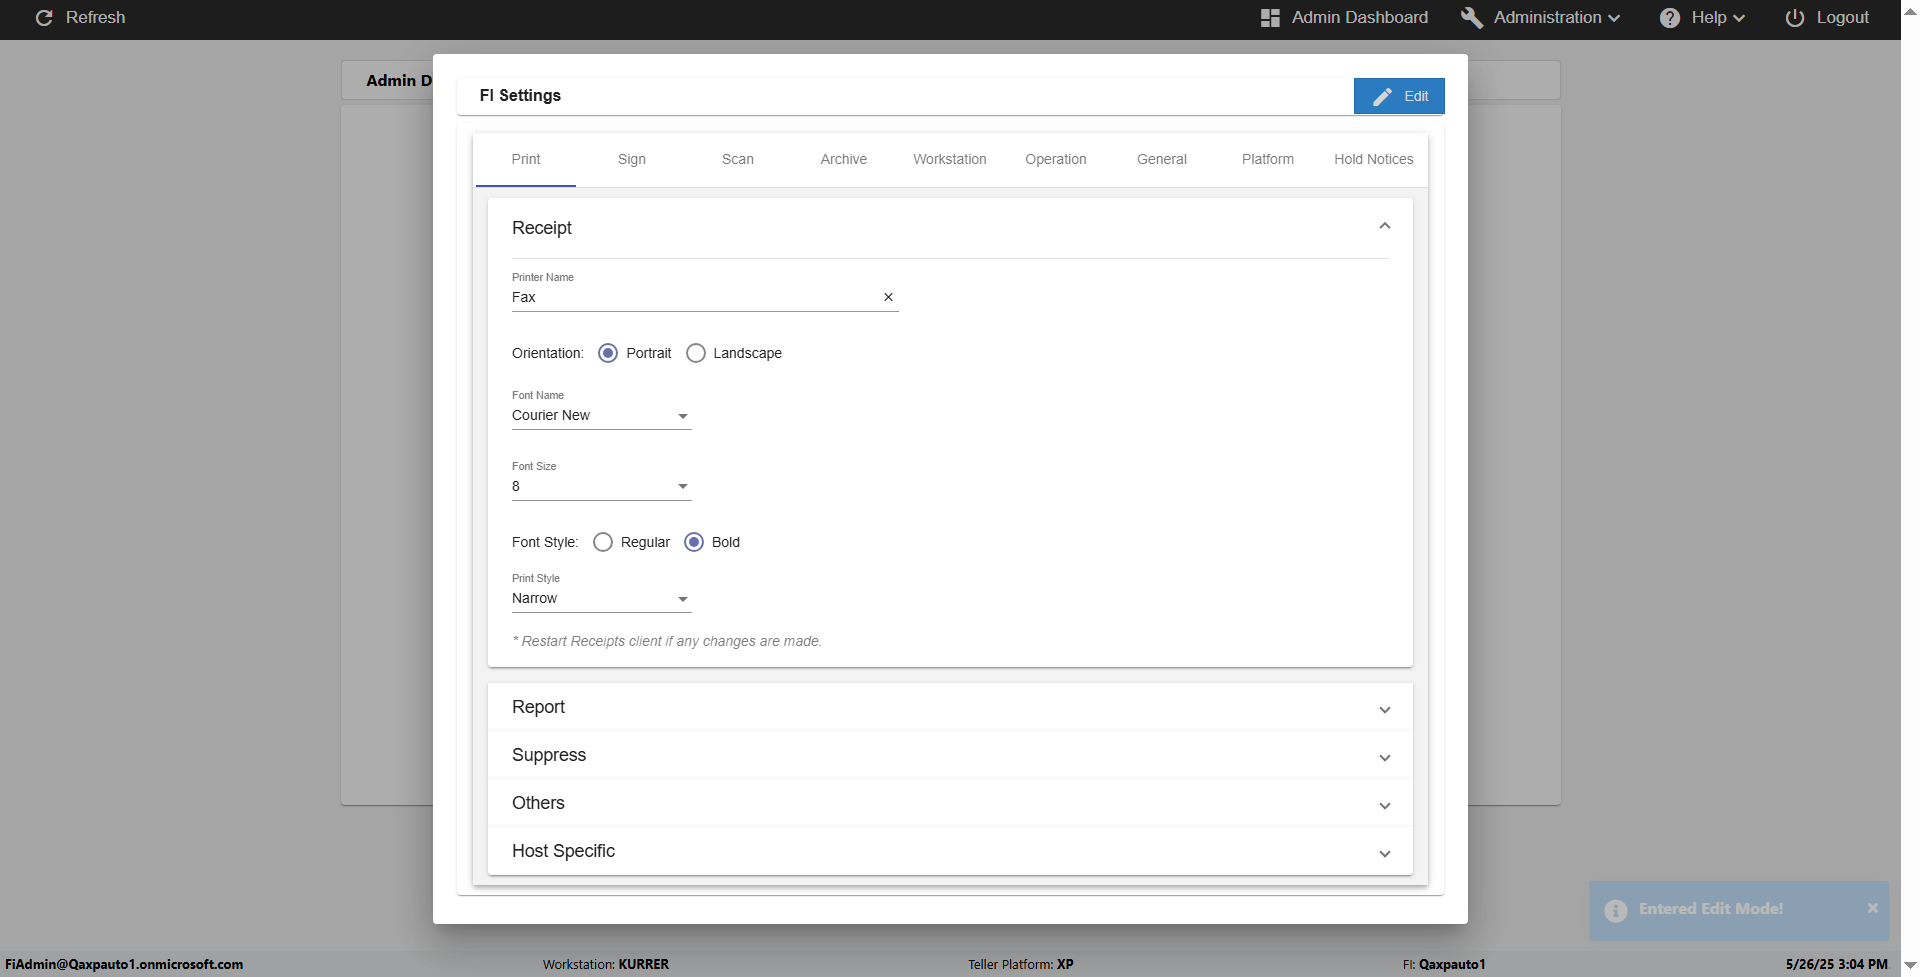Click the Administration wrench icon
This screenshot has height=977, width=1920.
point(1472,18)
